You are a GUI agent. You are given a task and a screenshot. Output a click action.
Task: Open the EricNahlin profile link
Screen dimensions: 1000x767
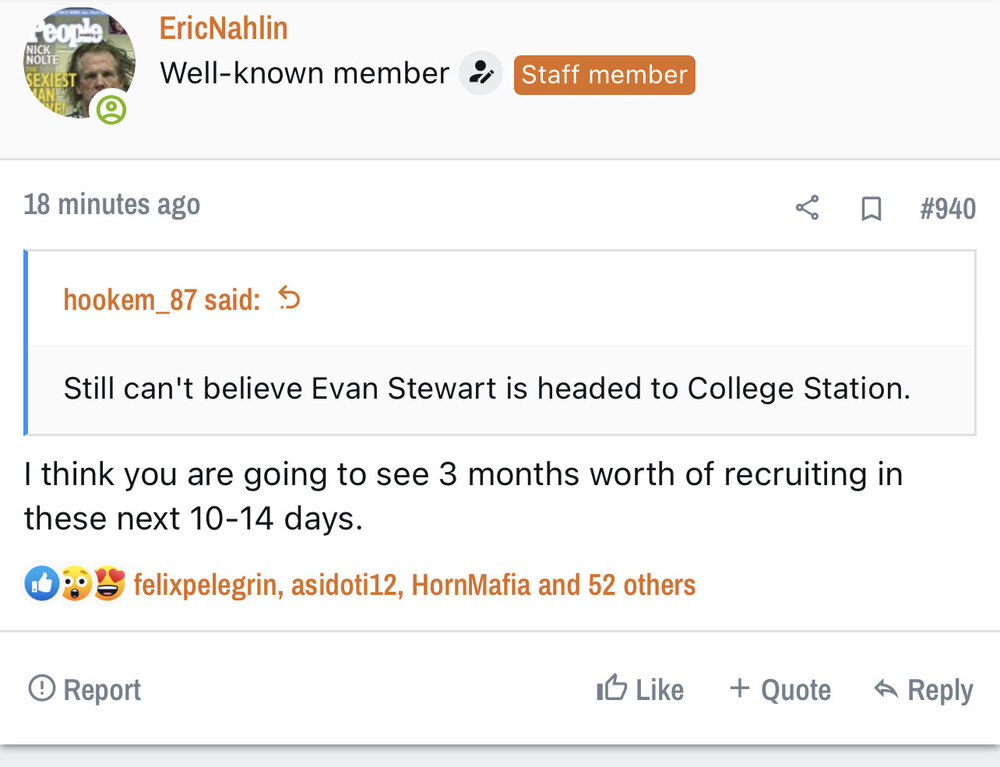click(223, 28)
